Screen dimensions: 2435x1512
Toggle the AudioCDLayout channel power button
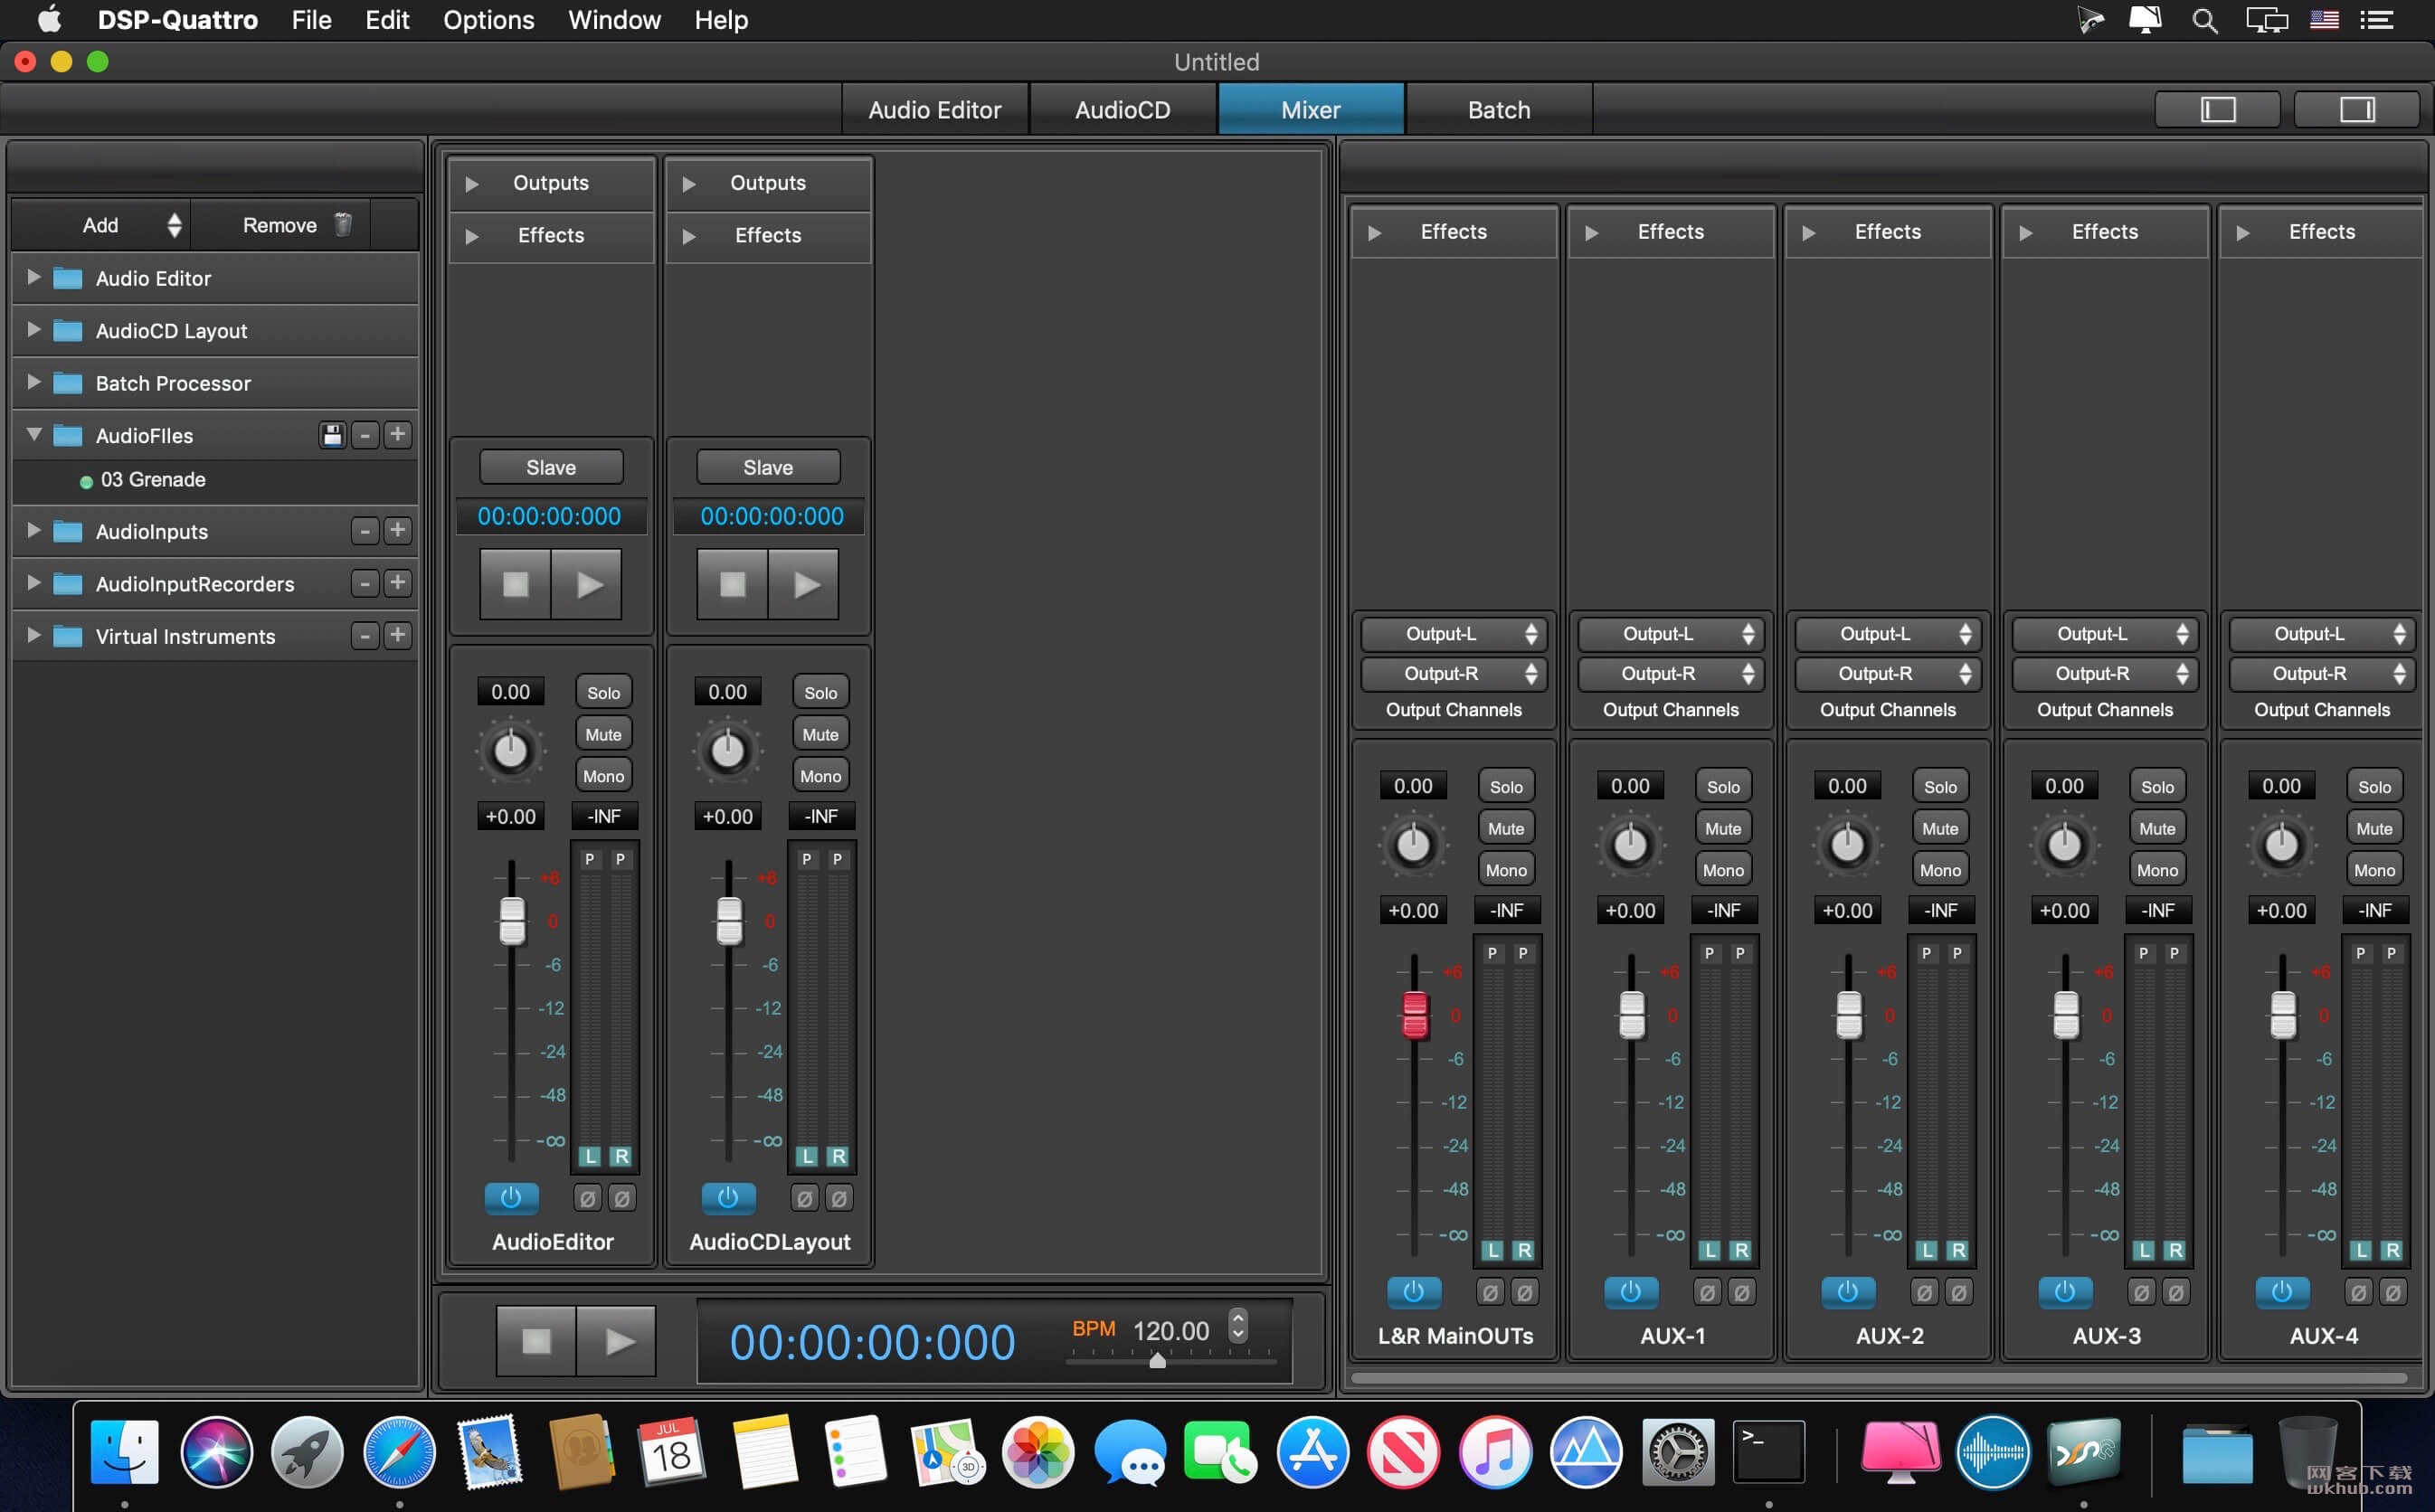pyautogui.click(x=728, y=1197)
